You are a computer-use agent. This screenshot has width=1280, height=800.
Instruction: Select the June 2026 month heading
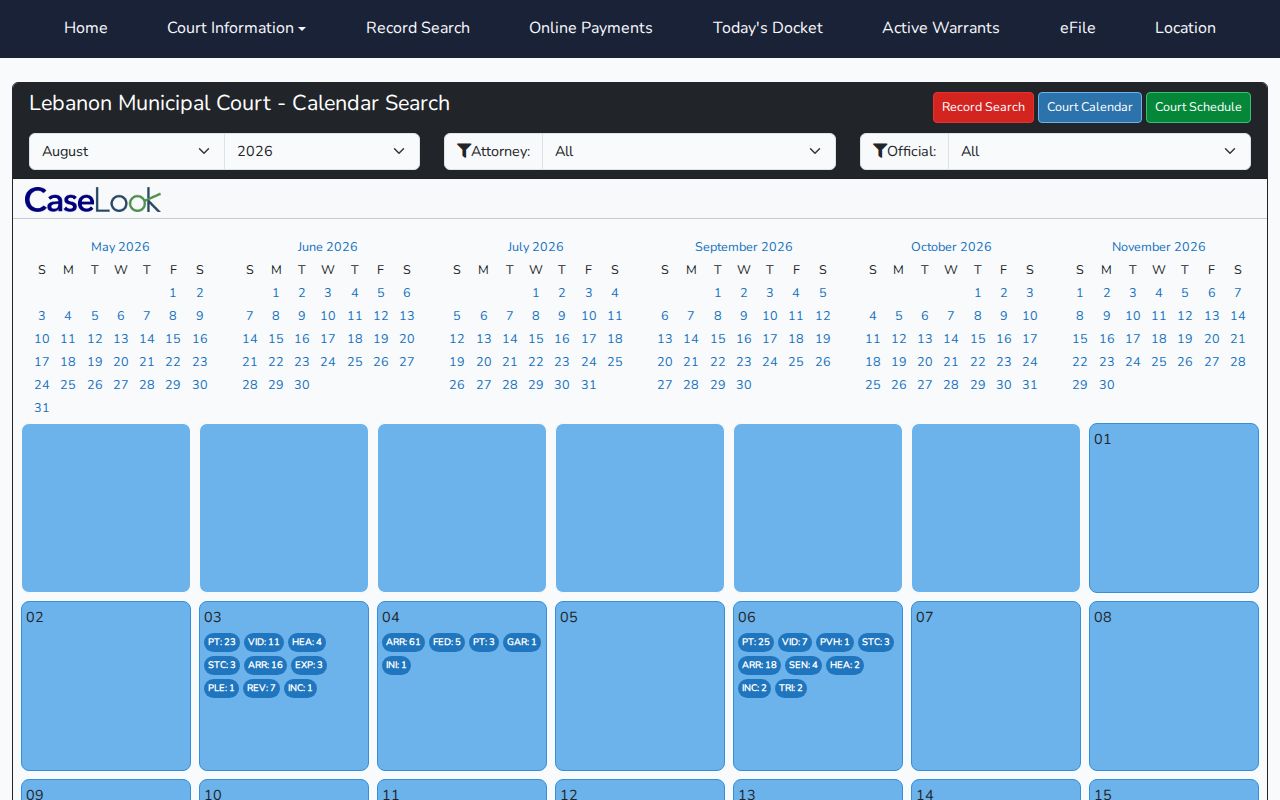pyautogui.click(x=327, y=247)
